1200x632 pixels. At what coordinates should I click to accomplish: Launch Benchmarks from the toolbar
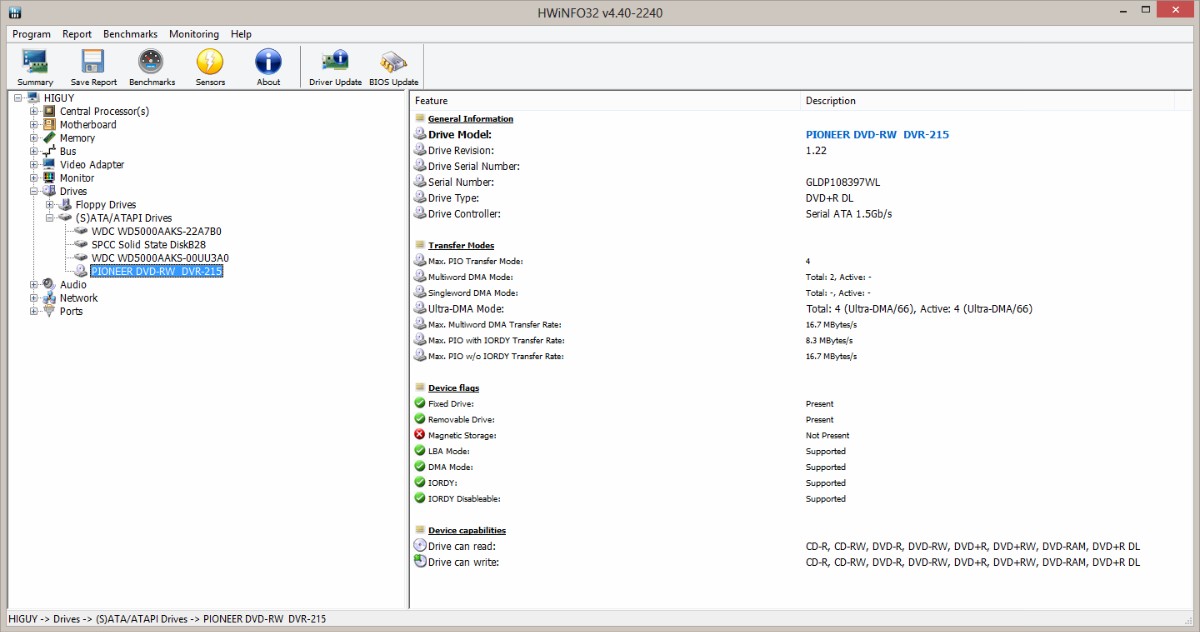point(151,61)
